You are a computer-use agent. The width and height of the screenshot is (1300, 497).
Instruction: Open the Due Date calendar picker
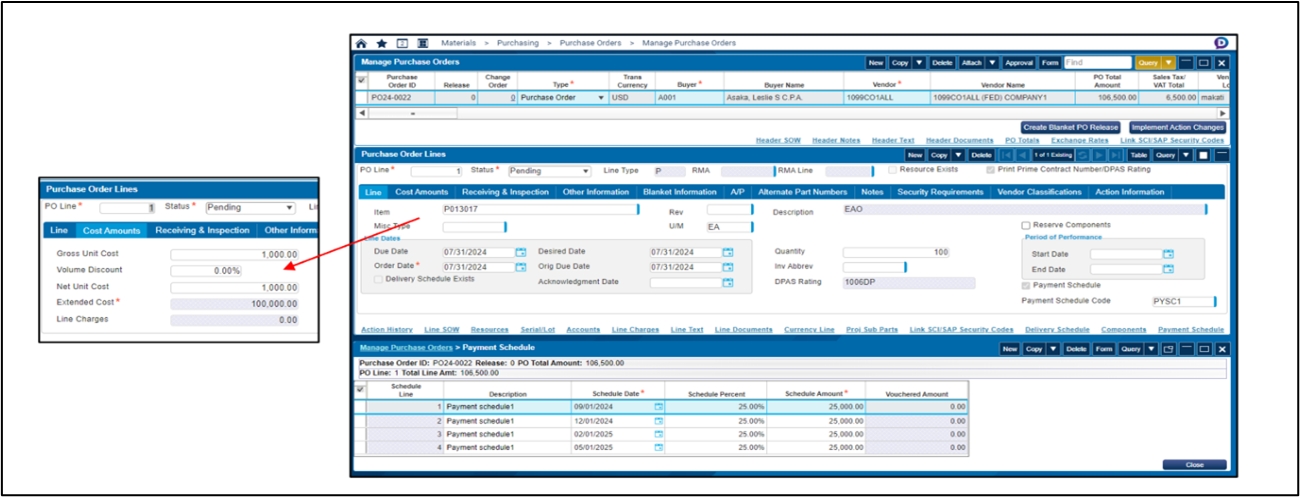click(520, 252)
